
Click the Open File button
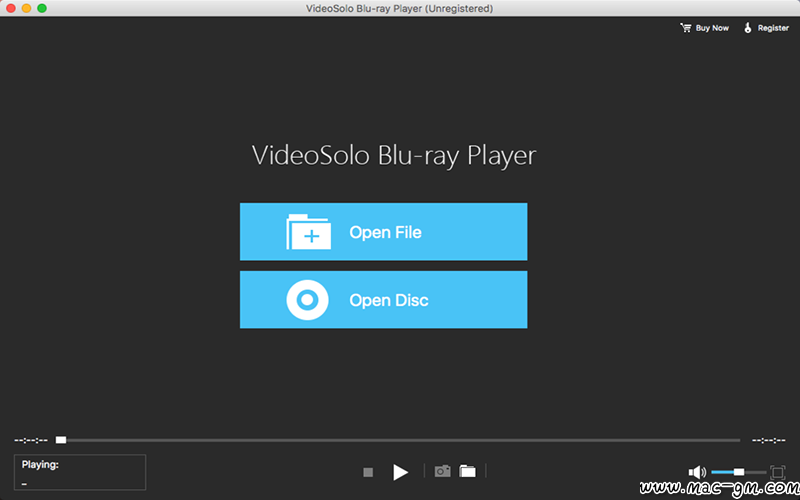click(x=384, y=232)
